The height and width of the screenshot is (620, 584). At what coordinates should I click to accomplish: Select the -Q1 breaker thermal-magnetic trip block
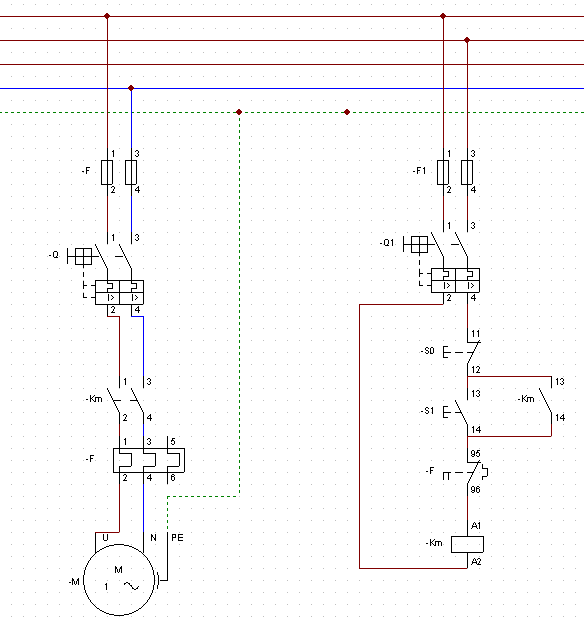pos(455,280)
